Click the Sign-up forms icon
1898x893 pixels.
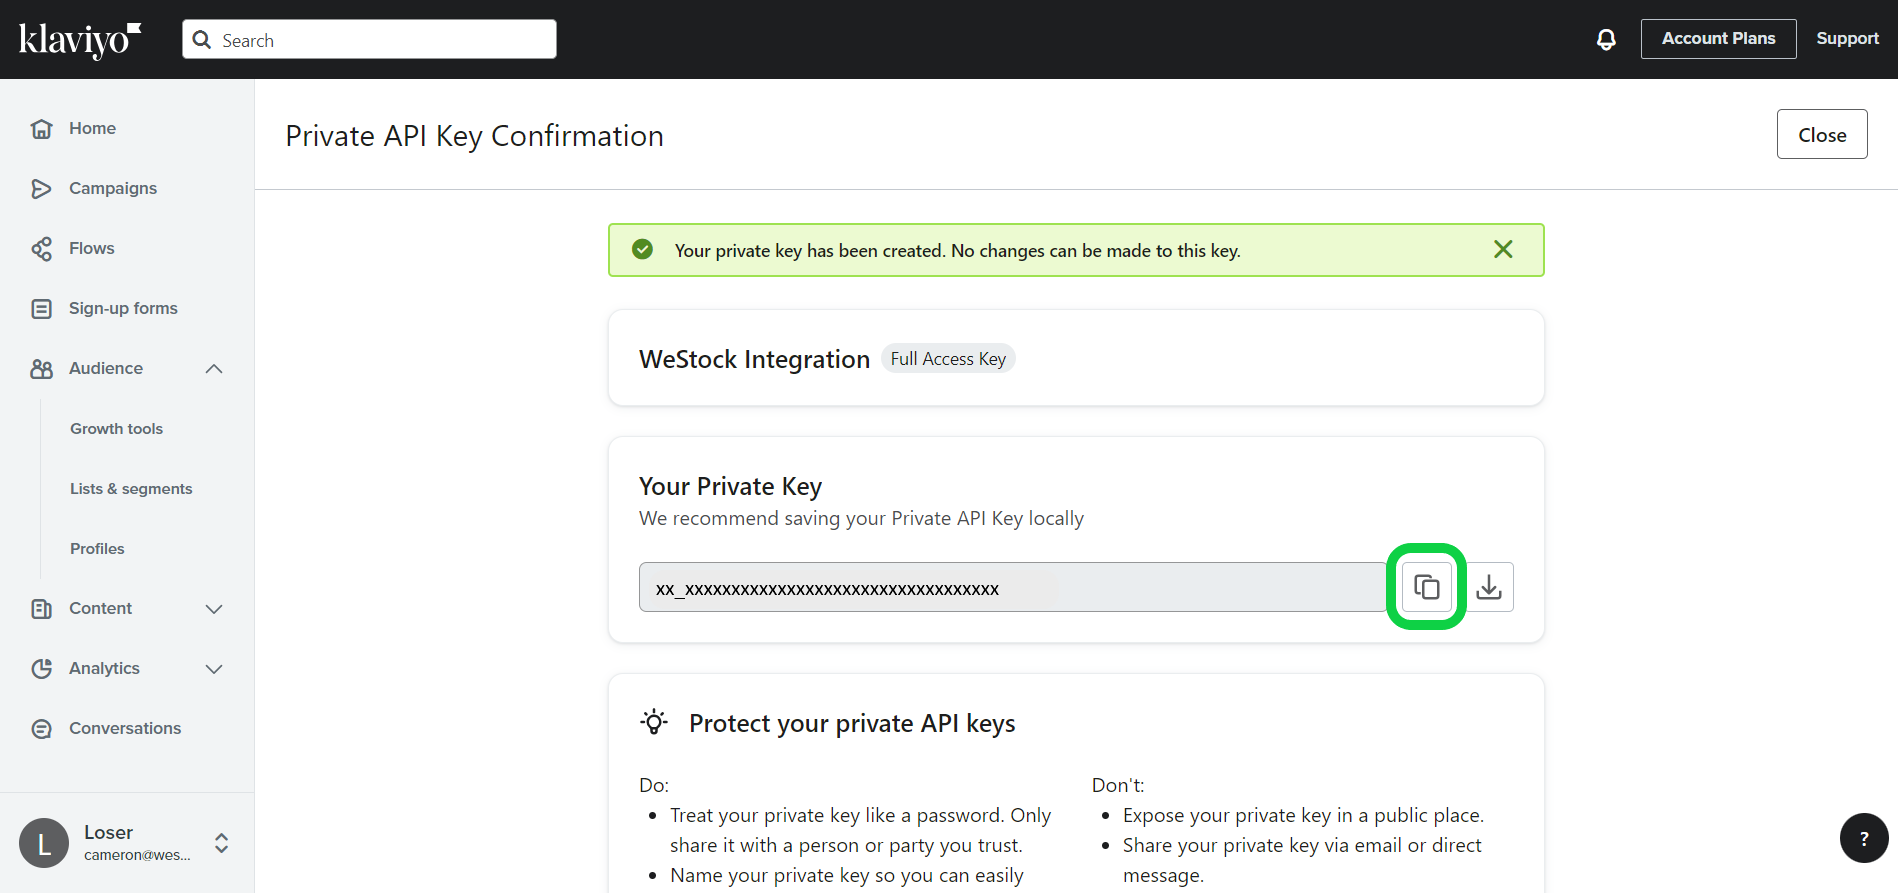click(x=41, y=308)
